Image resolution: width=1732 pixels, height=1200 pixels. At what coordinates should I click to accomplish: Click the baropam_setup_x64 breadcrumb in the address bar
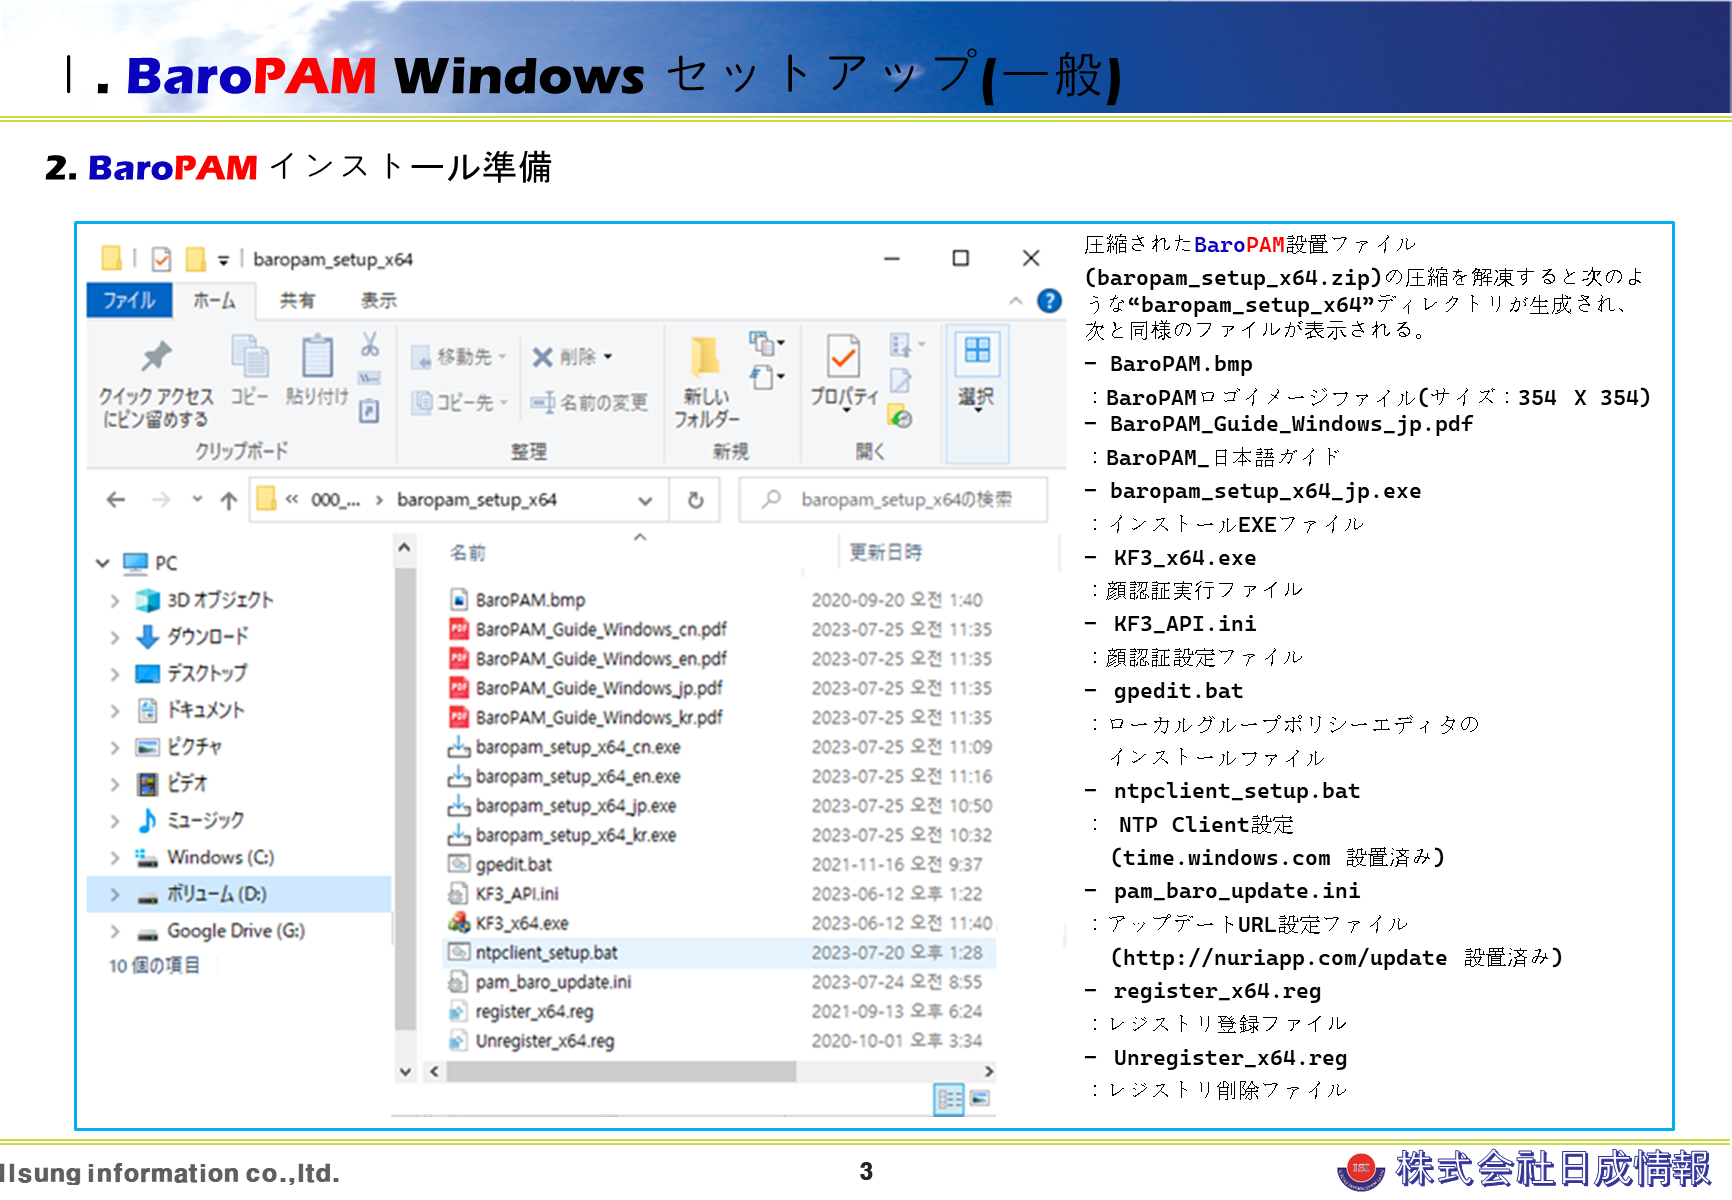pyautogui.click(x=477, y=500)
